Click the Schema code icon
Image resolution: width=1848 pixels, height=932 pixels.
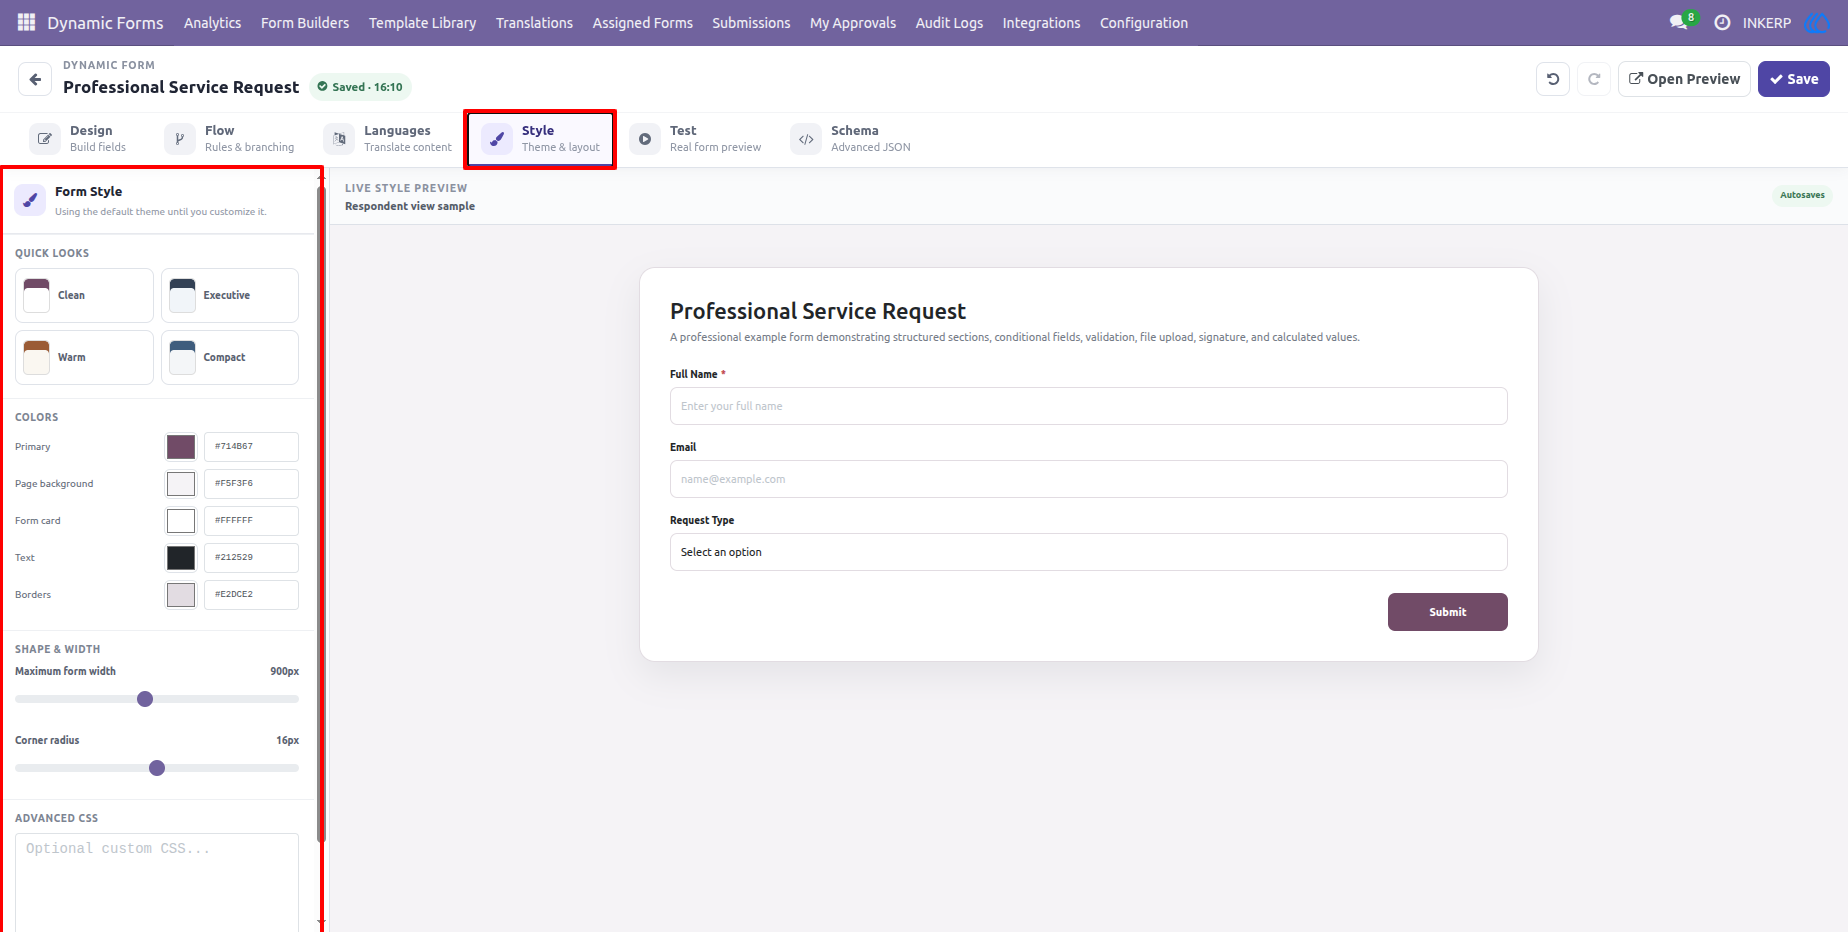pos(806,139)
